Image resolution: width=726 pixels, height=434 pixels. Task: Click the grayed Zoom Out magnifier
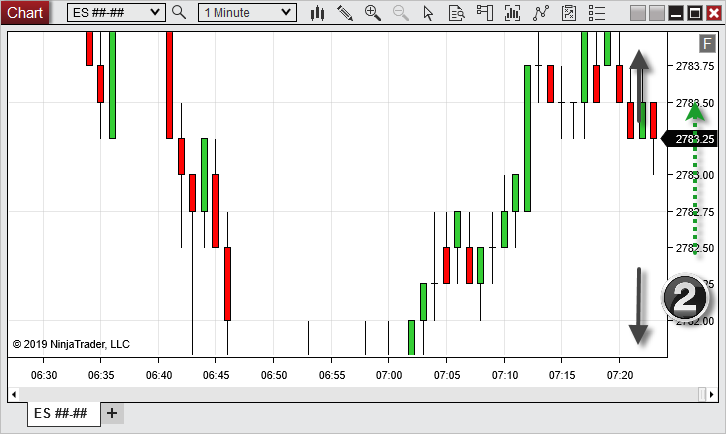click(401, 13)
